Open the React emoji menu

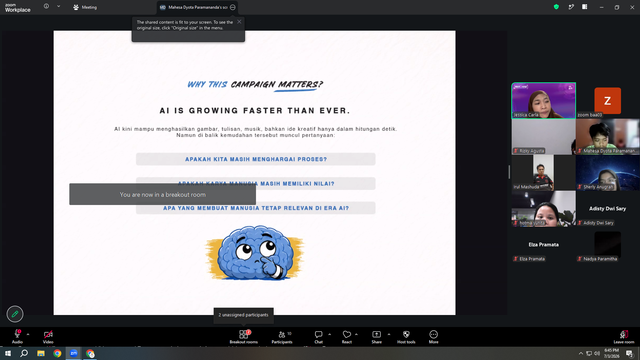click(347, 336)
